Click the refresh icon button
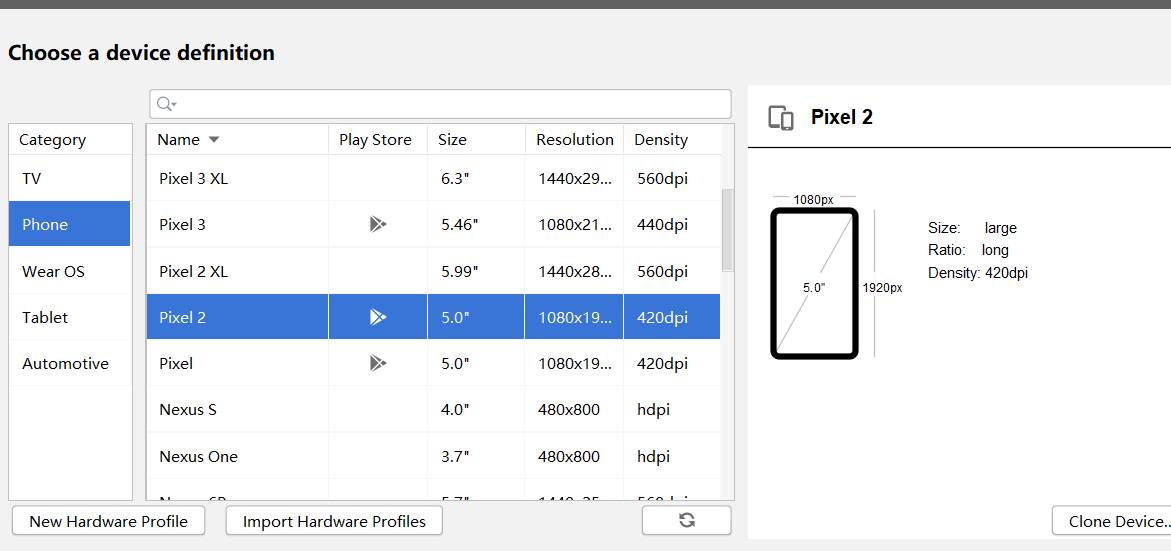The image size is (1171, 551). 686,520
